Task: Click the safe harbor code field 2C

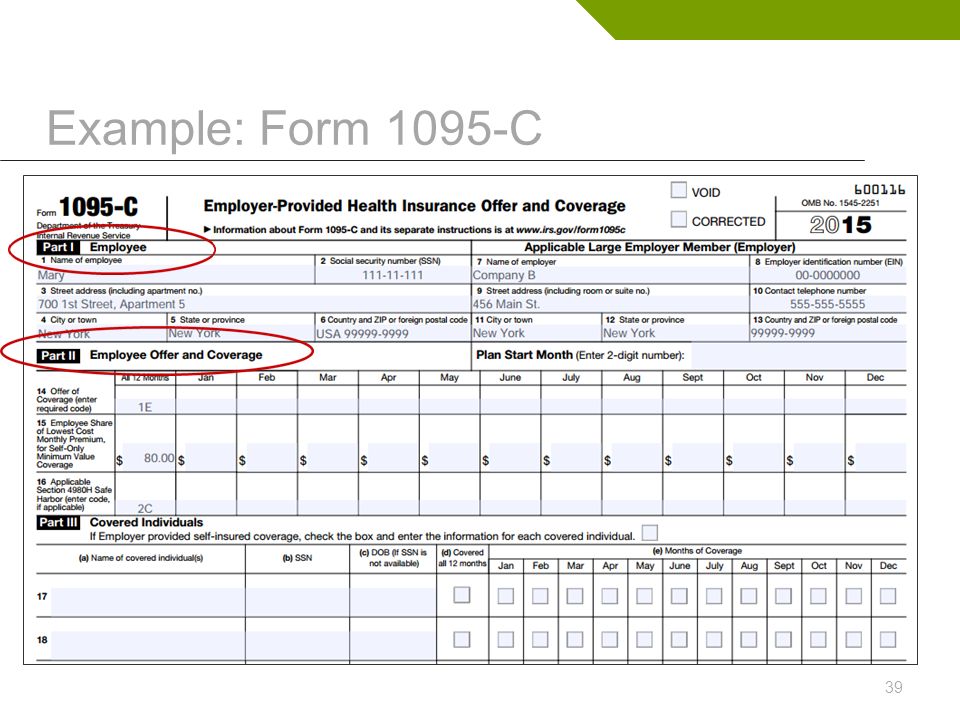Action: pos(145,508)
